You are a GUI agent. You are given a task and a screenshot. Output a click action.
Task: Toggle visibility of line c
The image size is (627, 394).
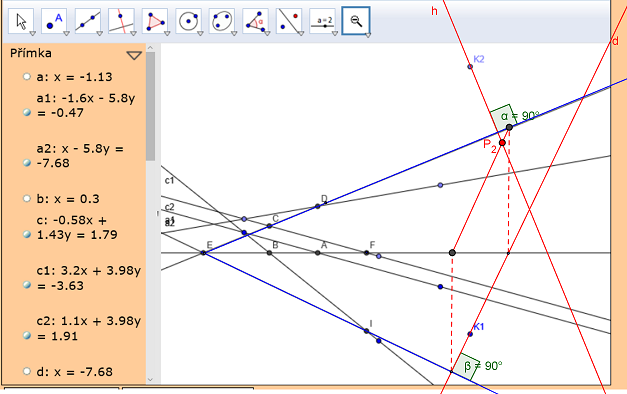(x=27, y=234)
